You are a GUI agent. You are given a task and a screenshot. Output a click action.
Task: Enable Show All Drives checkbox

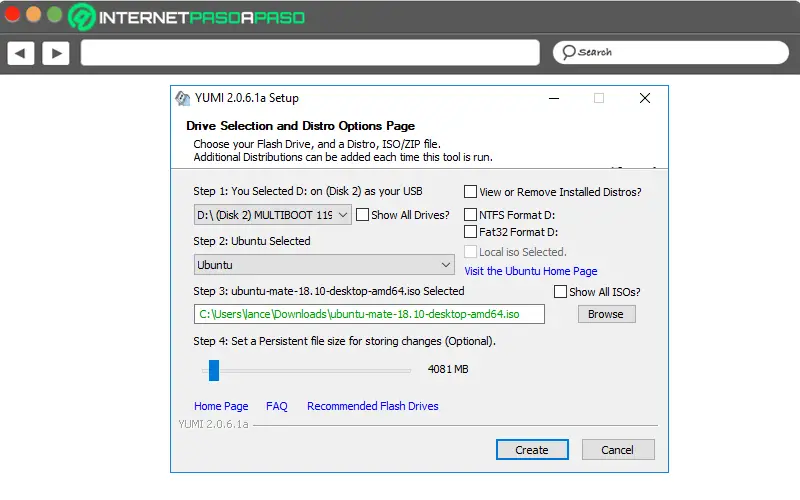[362, 214]
